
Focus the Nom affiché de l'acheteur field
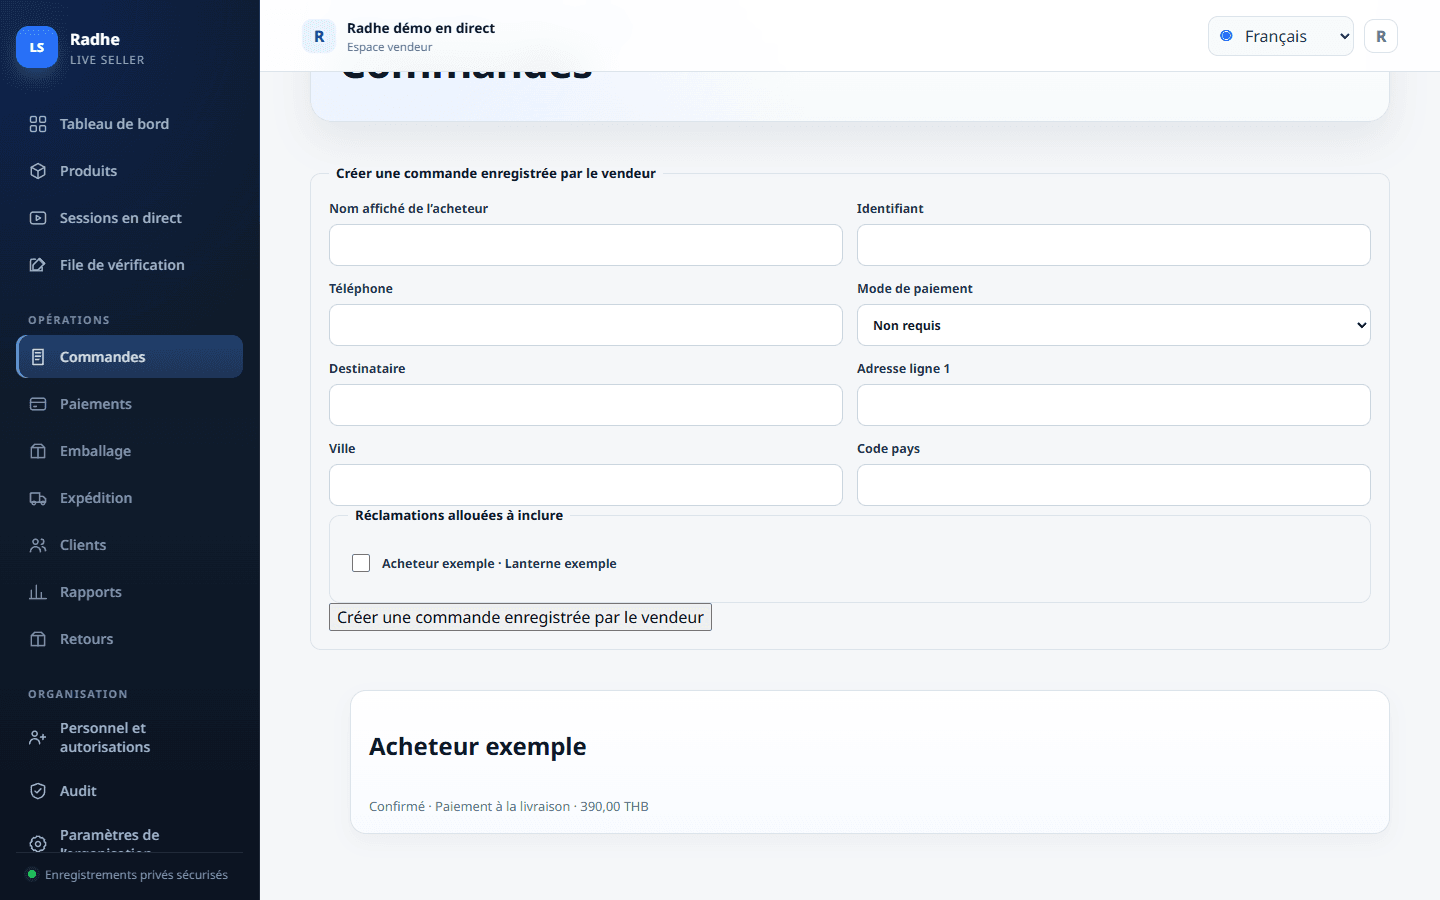[586, 245]
